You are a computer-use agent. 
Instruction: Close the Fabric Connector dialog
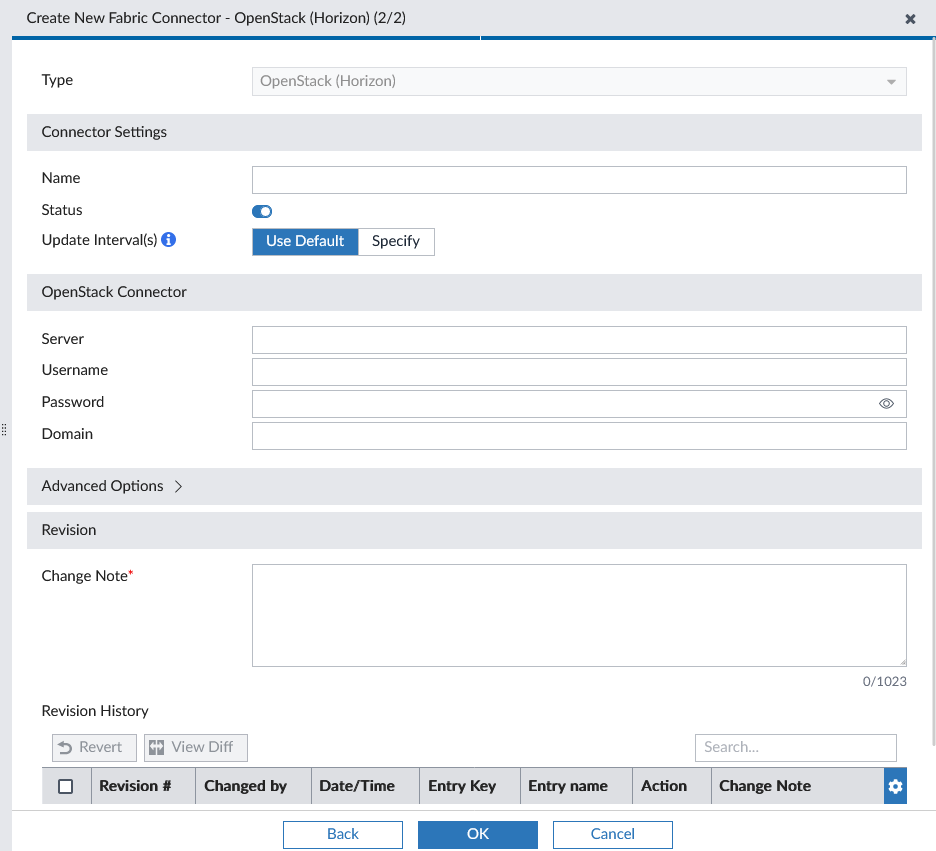tap(910, 18)
